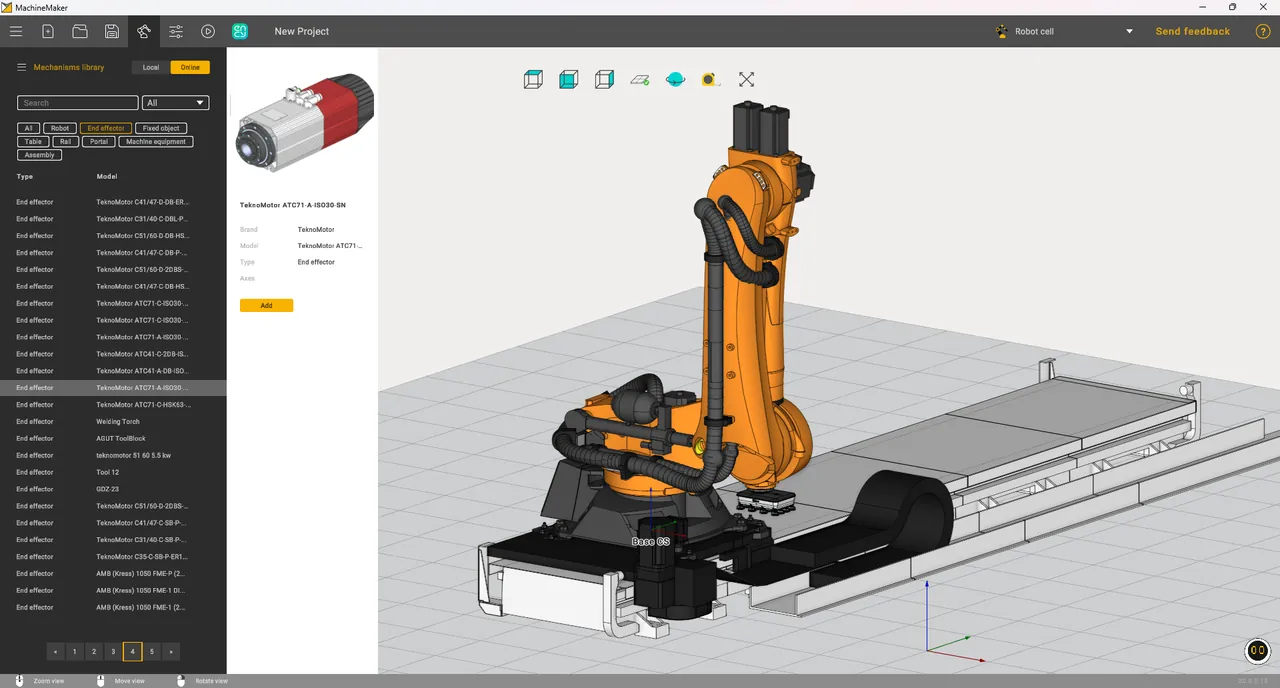Switch to front view cube
Image resolution: width=1280 pixels, height=688 pixels.
(x=568, y=79)
